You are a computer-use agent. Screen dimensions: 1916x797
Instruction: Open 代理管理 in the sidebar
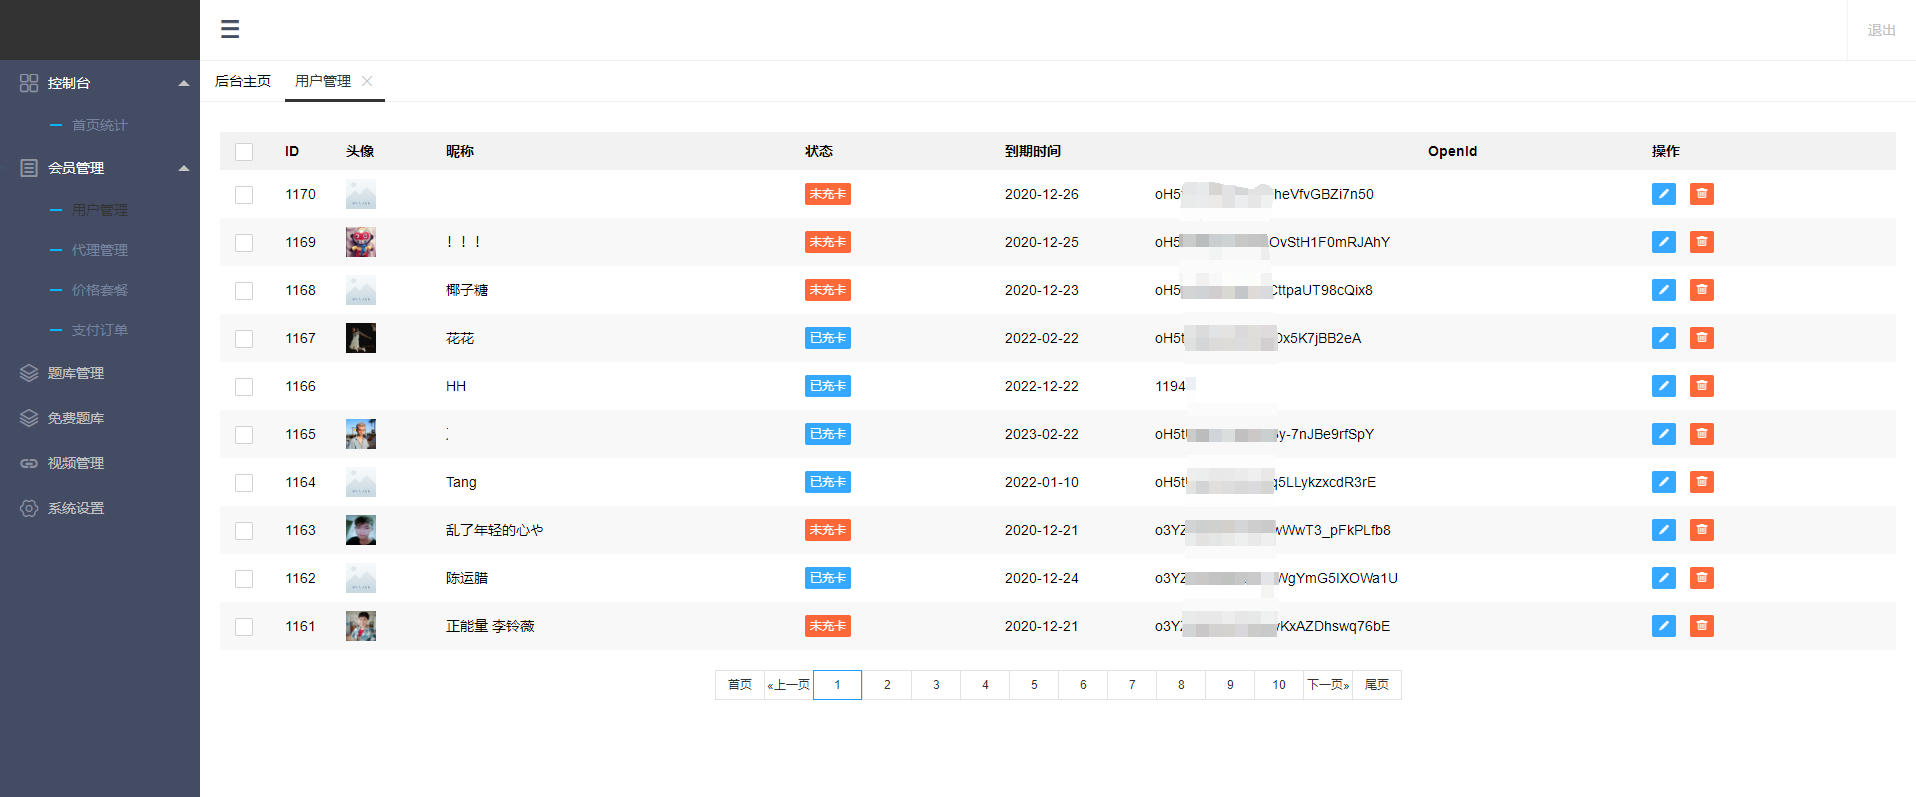click(99, 250)
